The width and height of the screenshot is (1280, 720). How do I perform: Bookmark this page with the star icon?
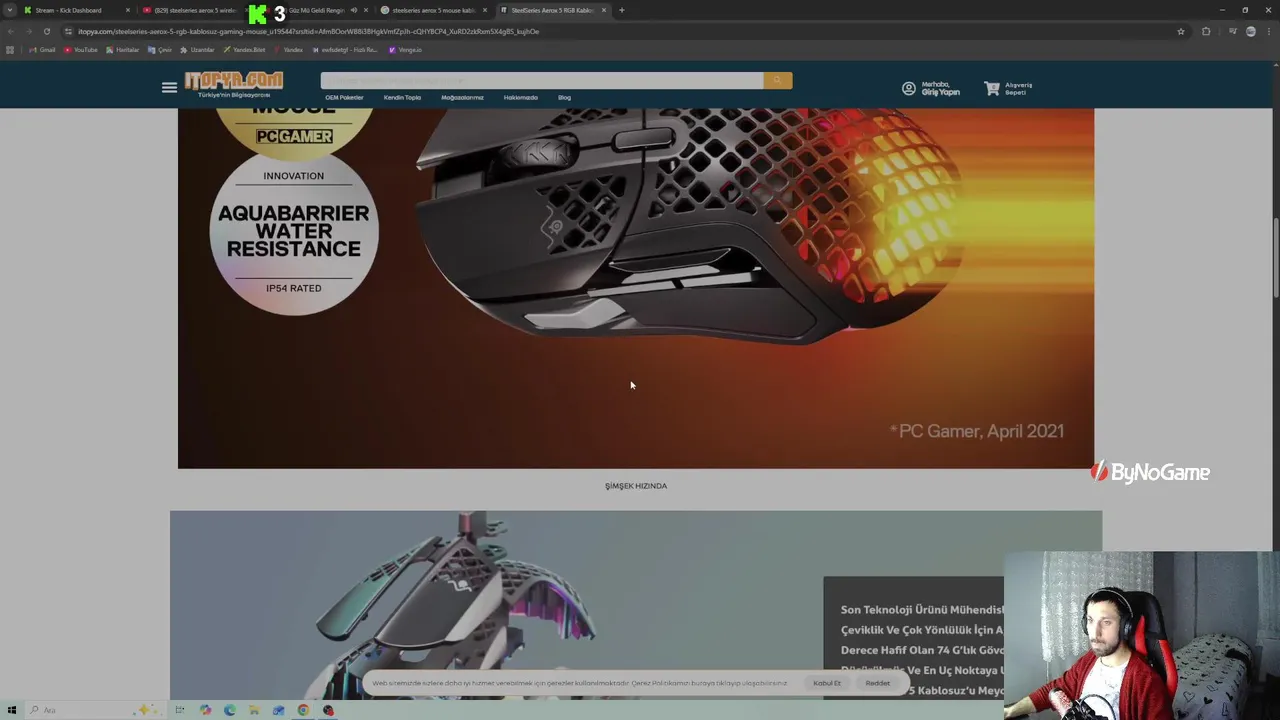click(x=1181, y=31)
